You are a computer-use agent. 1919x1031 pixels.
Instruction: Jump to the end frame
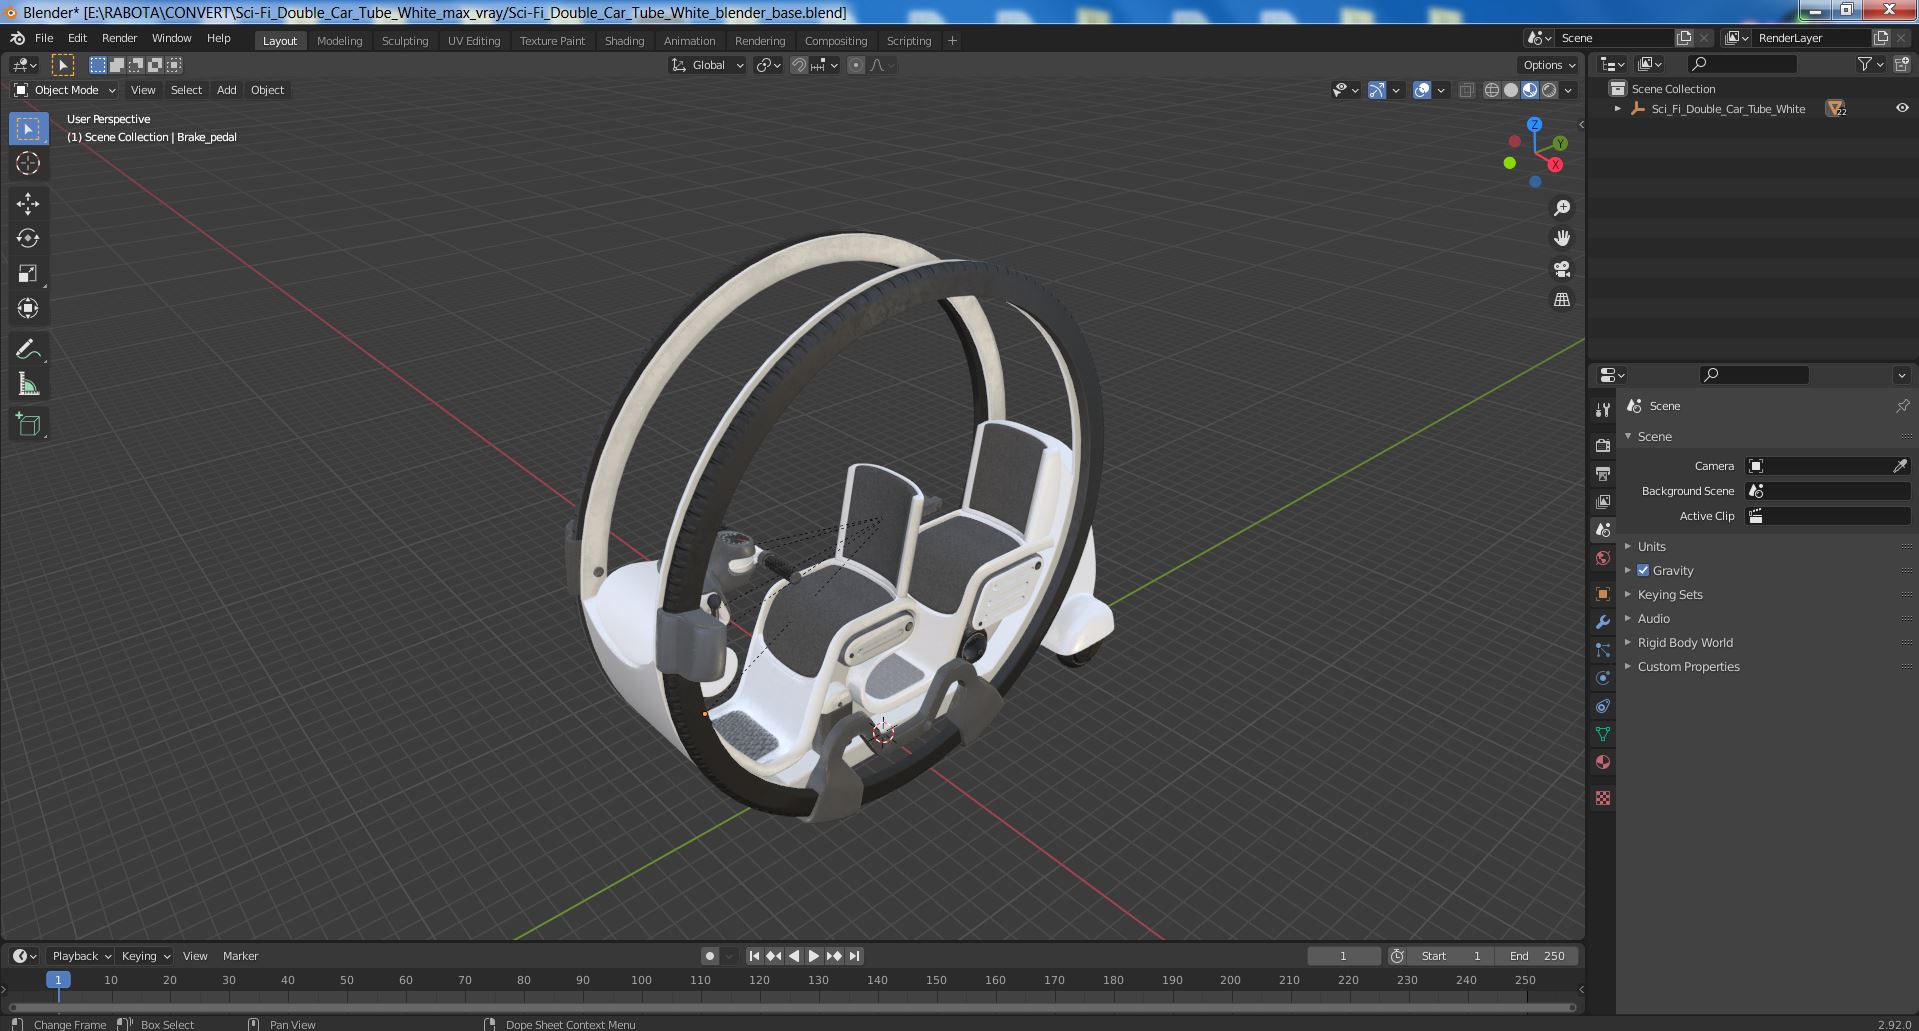pos(854,956)
